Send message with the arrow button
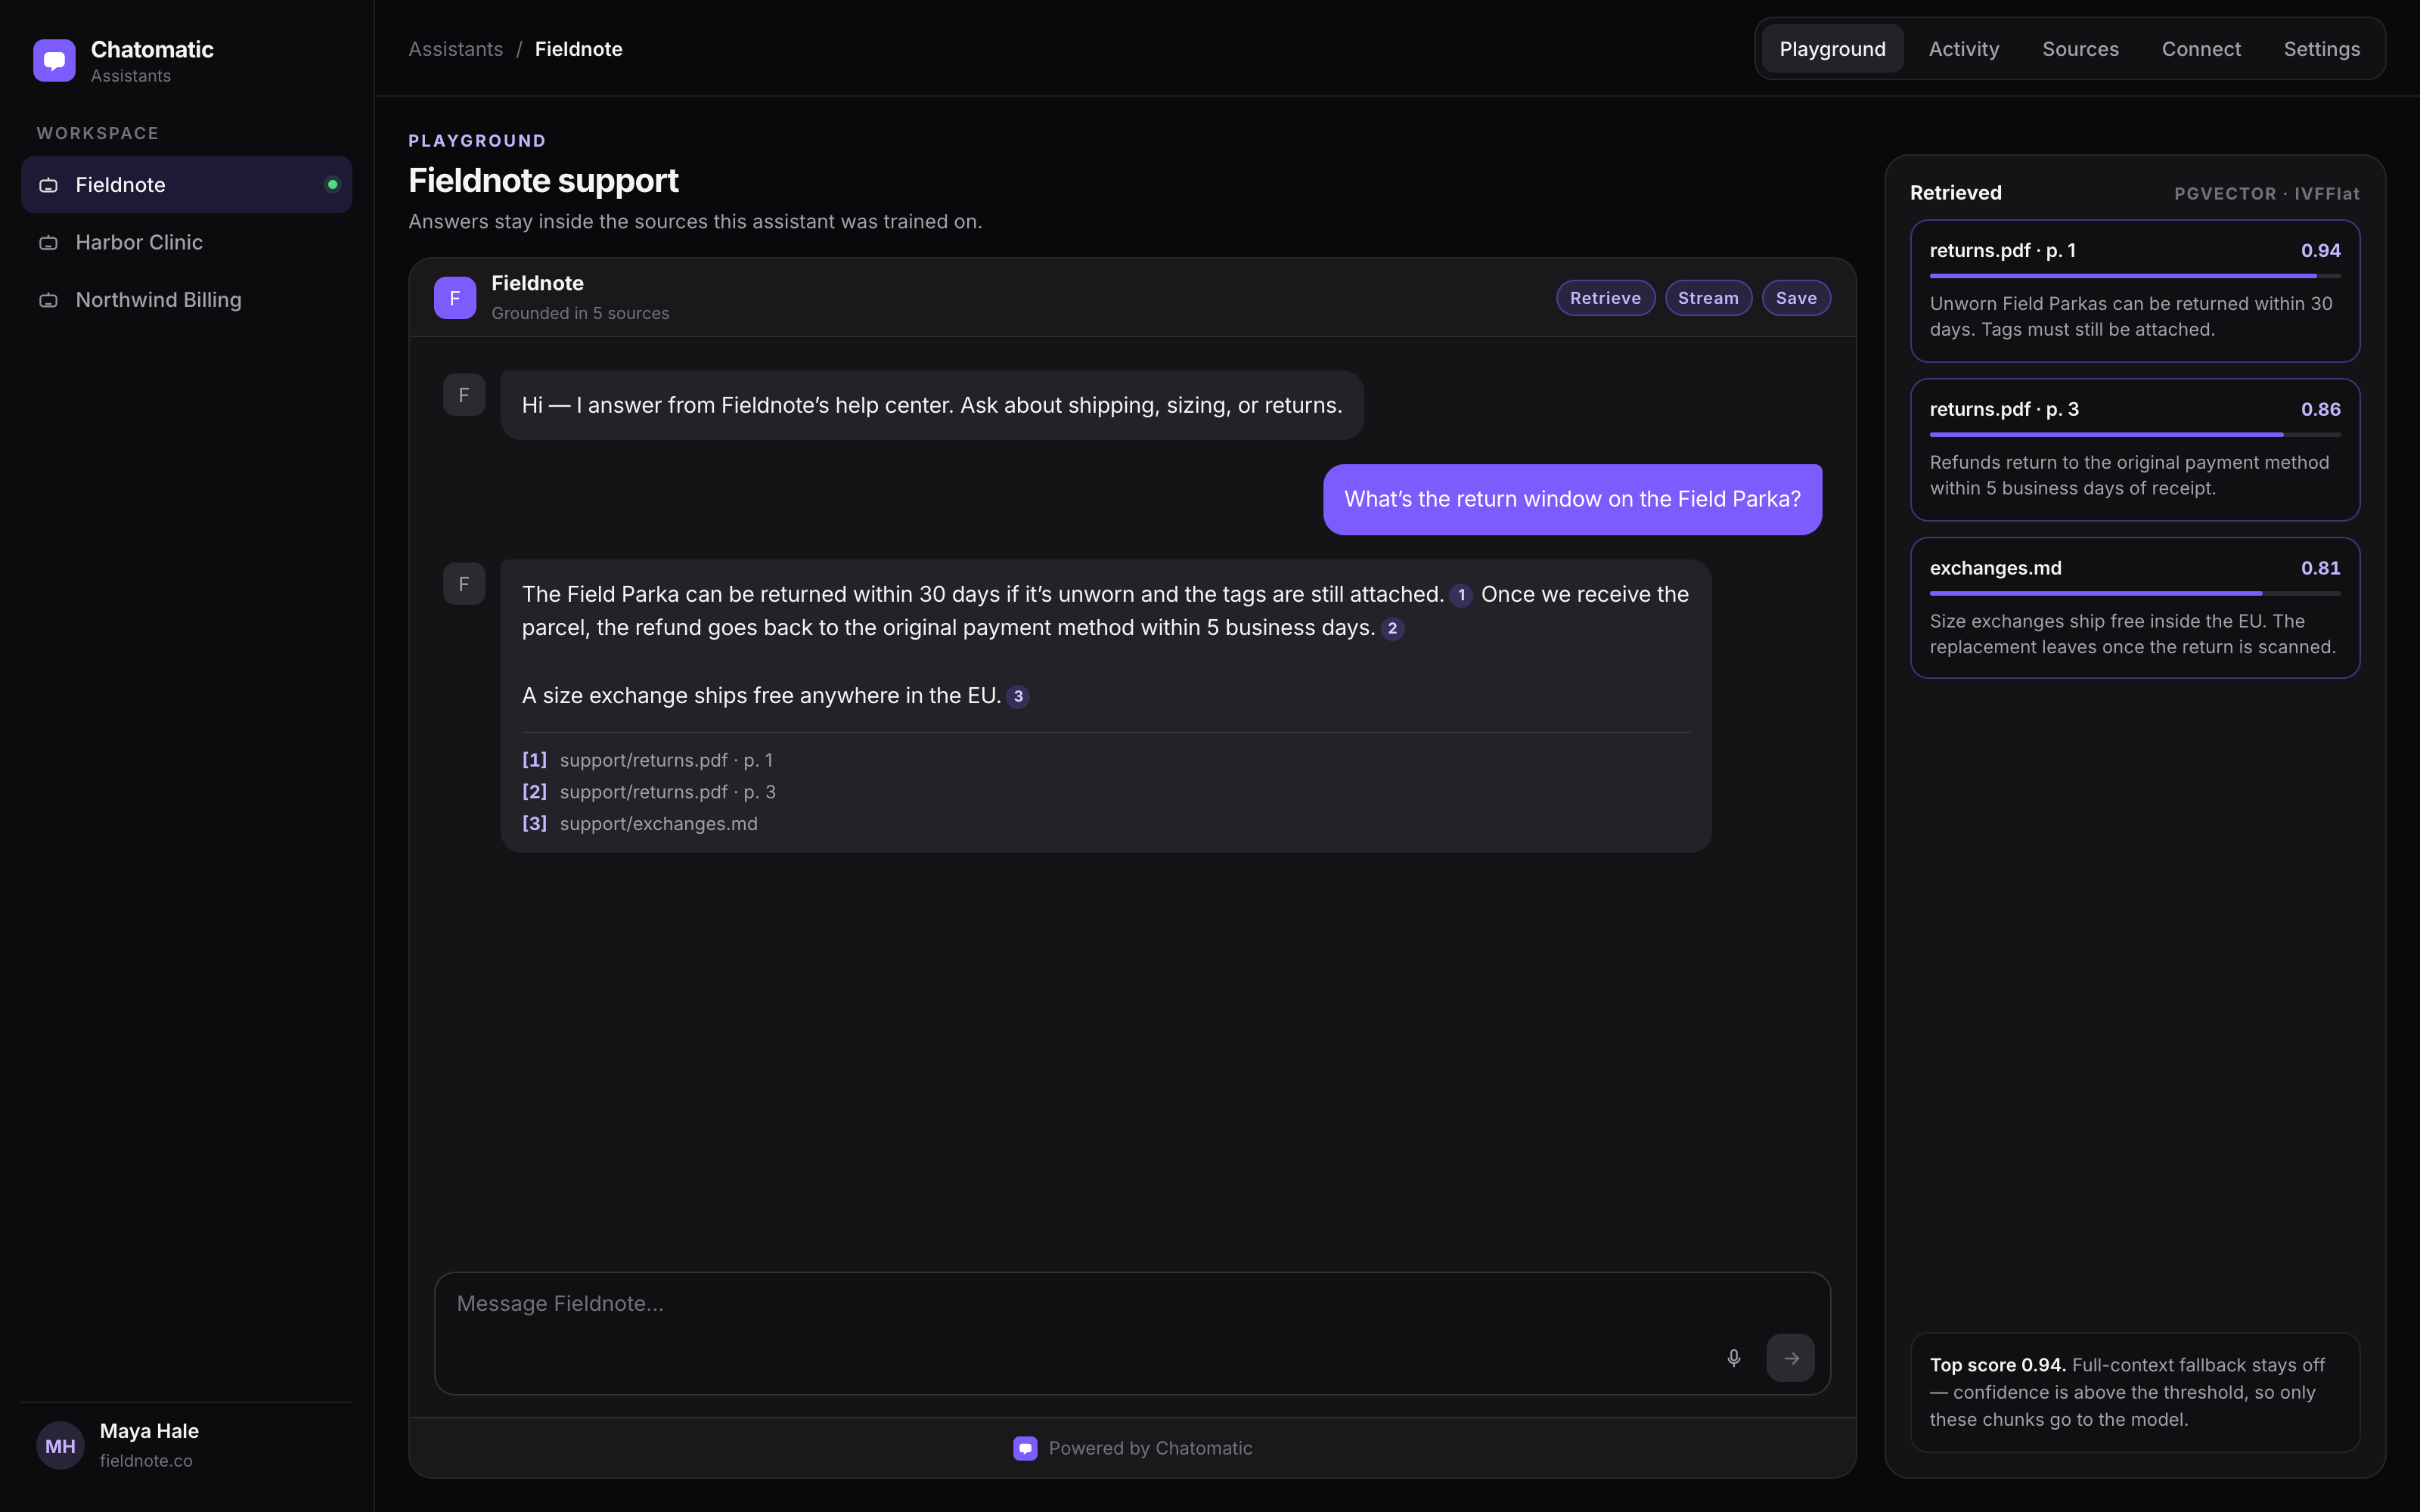 point(1790,1357)
